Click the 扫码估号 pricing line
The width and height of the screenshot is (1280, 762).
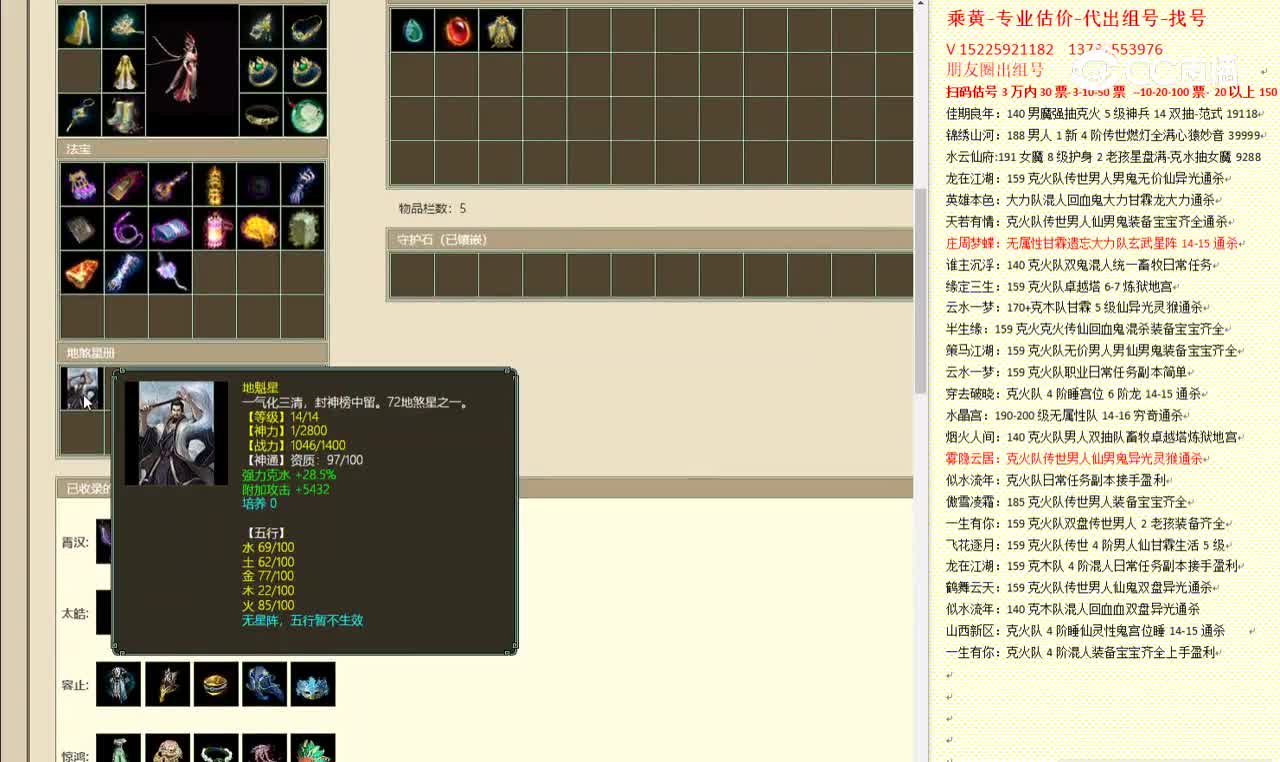[x=1112, y=92]
